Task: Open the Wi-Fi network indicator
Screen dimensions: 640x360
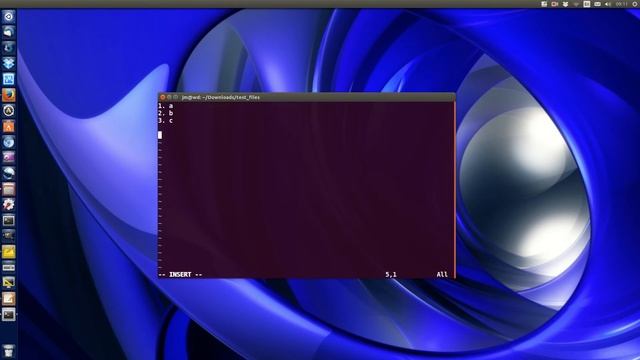Action: click(576, 4)
